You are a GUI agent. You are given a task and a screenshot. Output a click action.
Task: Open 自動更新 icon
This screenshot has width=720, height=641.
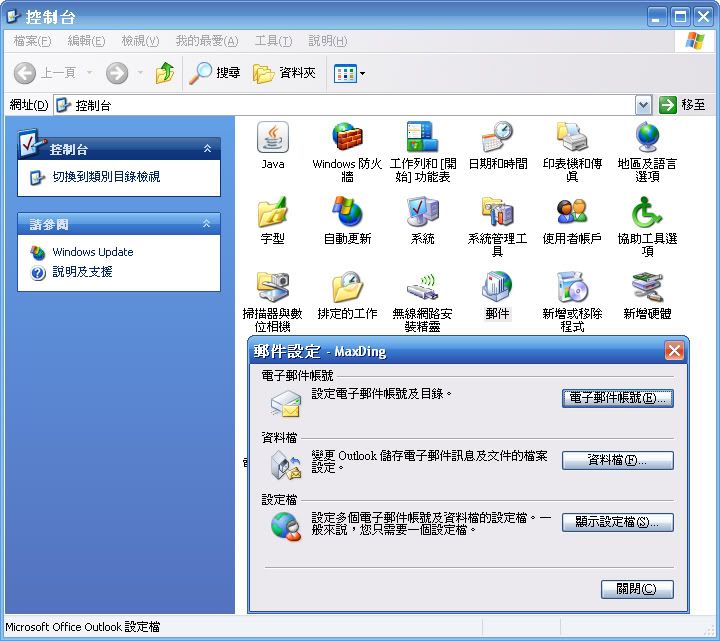(347, 212)
